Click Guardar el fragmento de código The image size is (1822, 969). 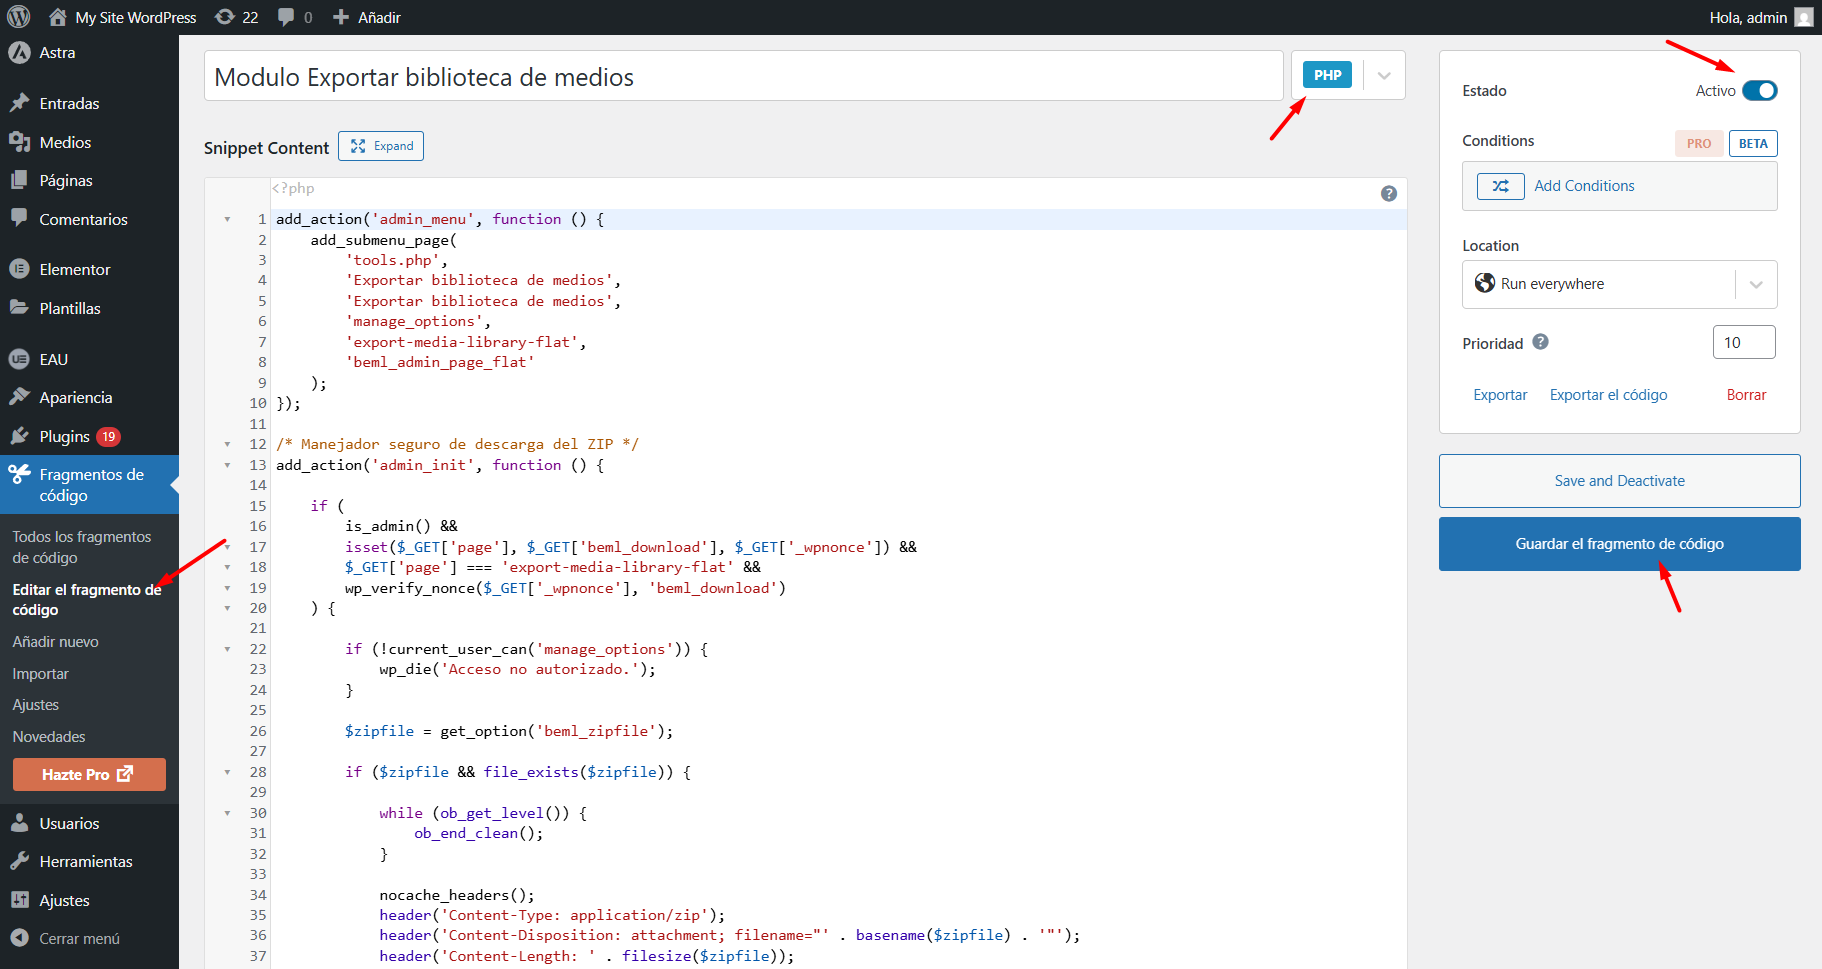[x=1618, y=543]
